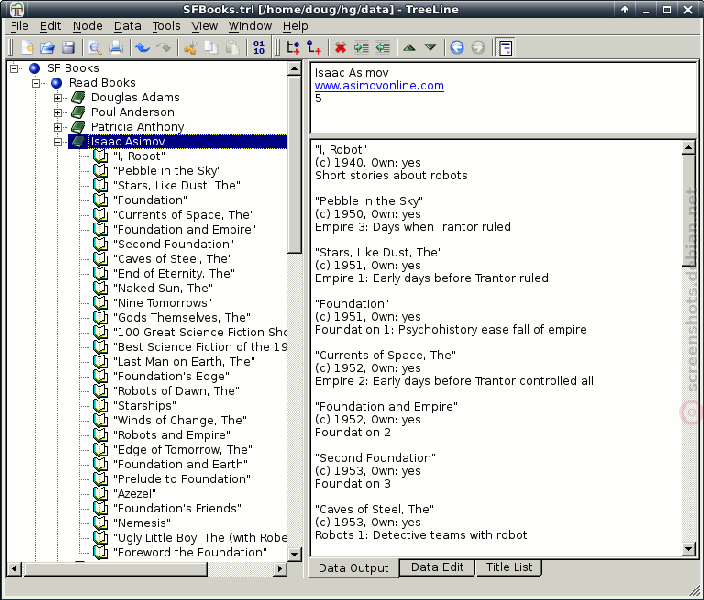This screenshot has width=704, height=600.
Task: Click the tree pane horizontal scroll-left arrow
Action: [x=14, y=569]
